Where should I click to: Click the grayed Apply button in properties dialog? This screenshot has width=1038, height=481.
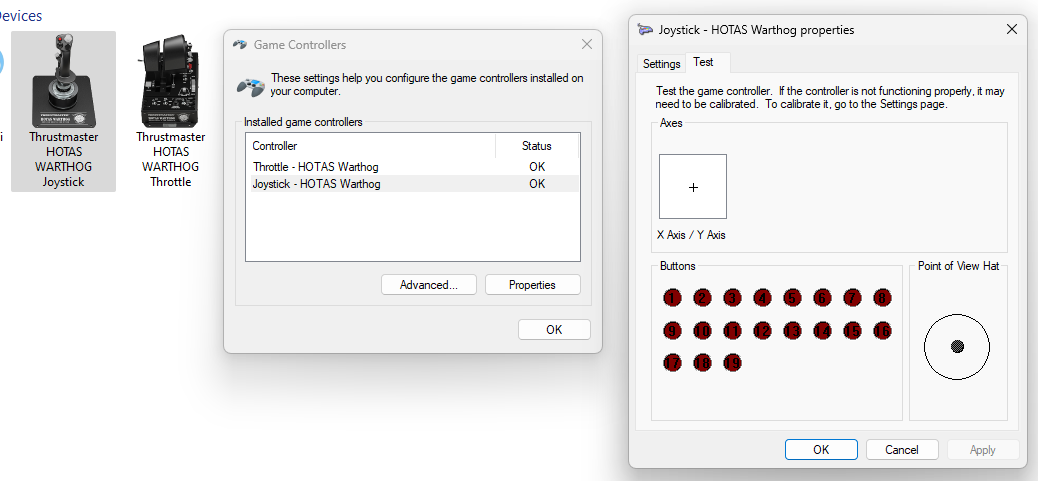(x=982, y=449)
